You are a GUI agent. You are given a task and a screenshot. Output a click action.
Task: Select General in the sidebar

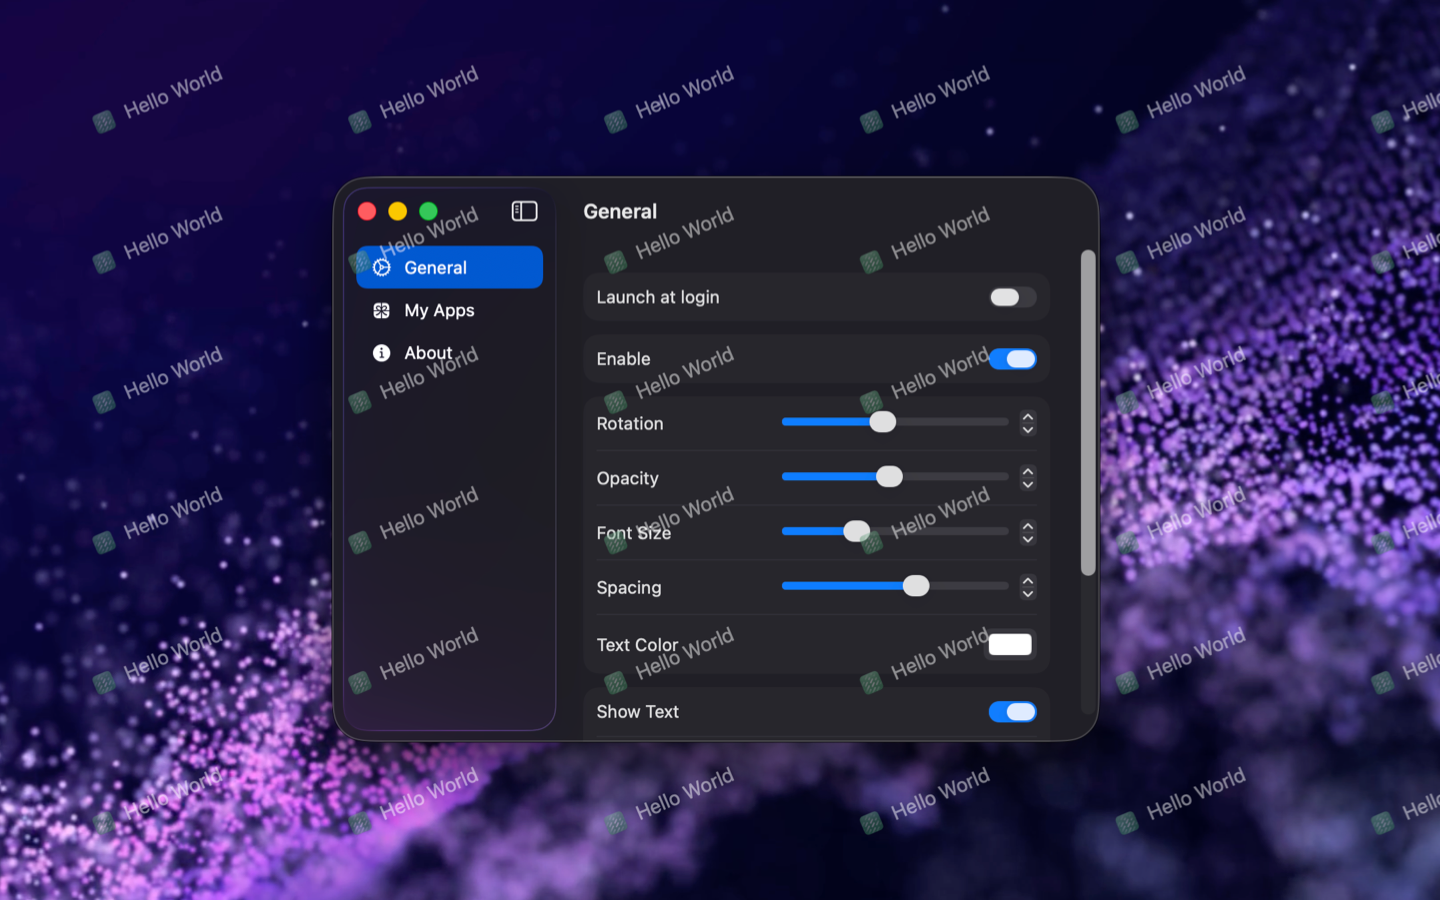pos(449,268)
